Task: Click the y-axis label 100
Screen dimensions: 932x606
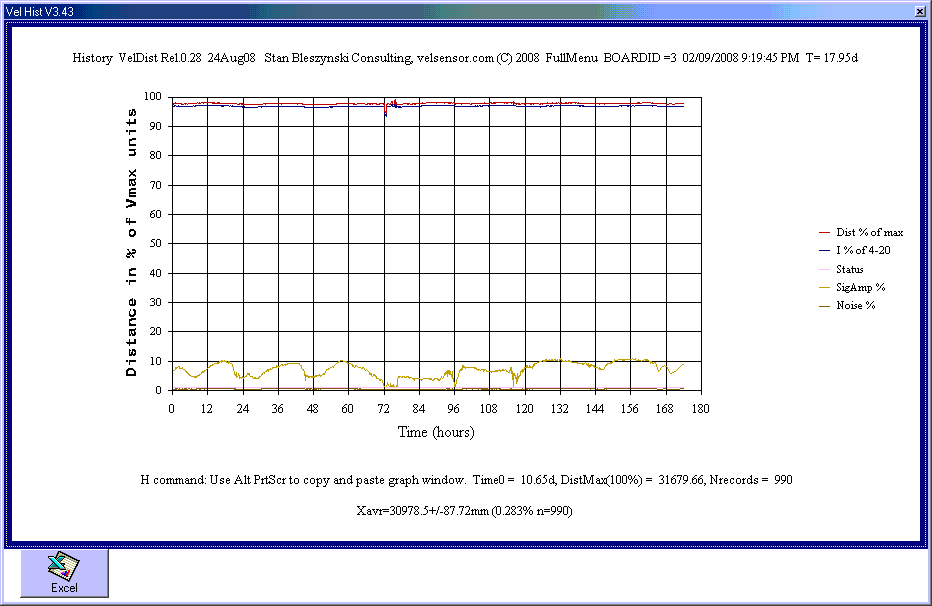Action: pos(153,96)
